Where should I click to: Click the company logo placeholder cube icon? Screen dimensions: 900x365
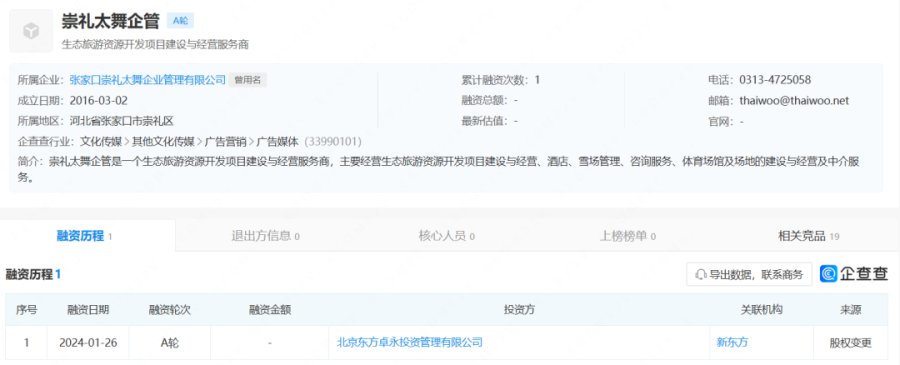(x=31, y=31)
